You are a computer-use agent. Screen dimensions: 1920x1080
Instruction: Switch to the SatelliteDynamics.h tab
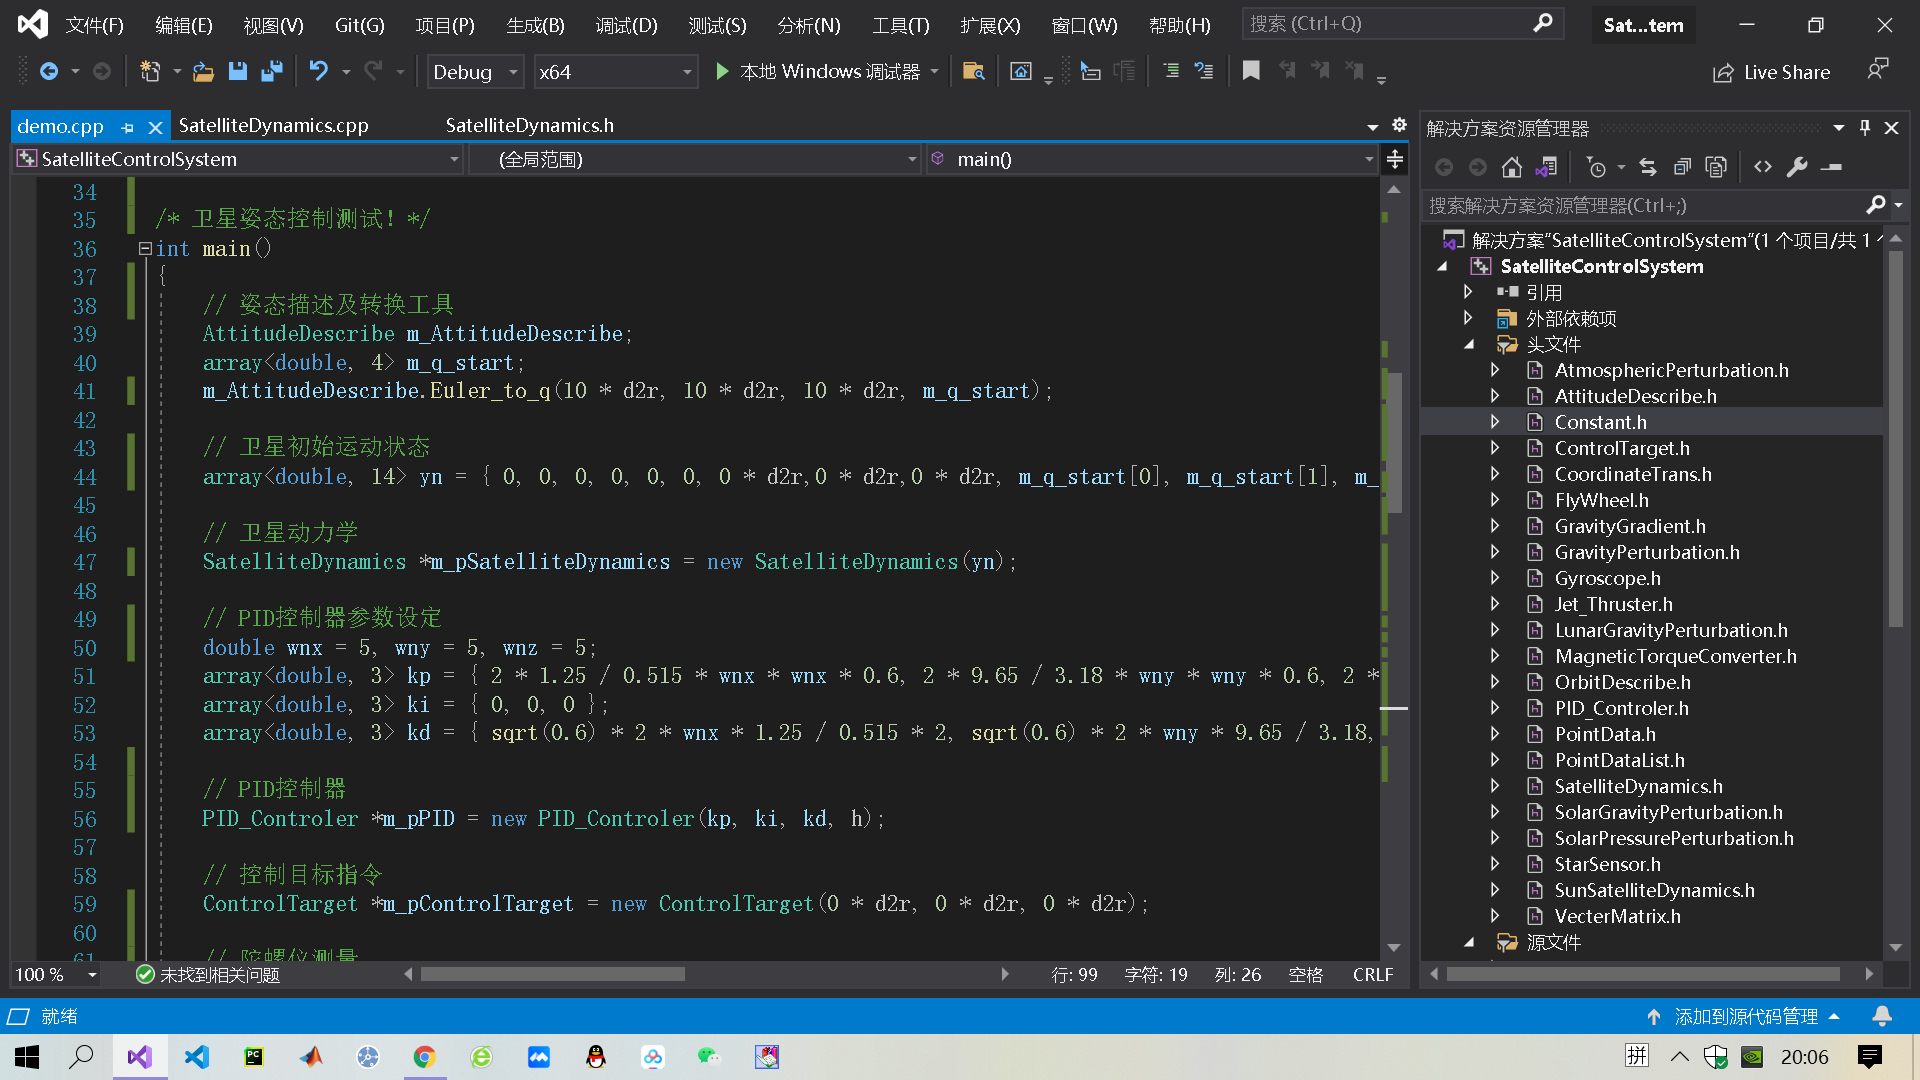coord(526,124)
